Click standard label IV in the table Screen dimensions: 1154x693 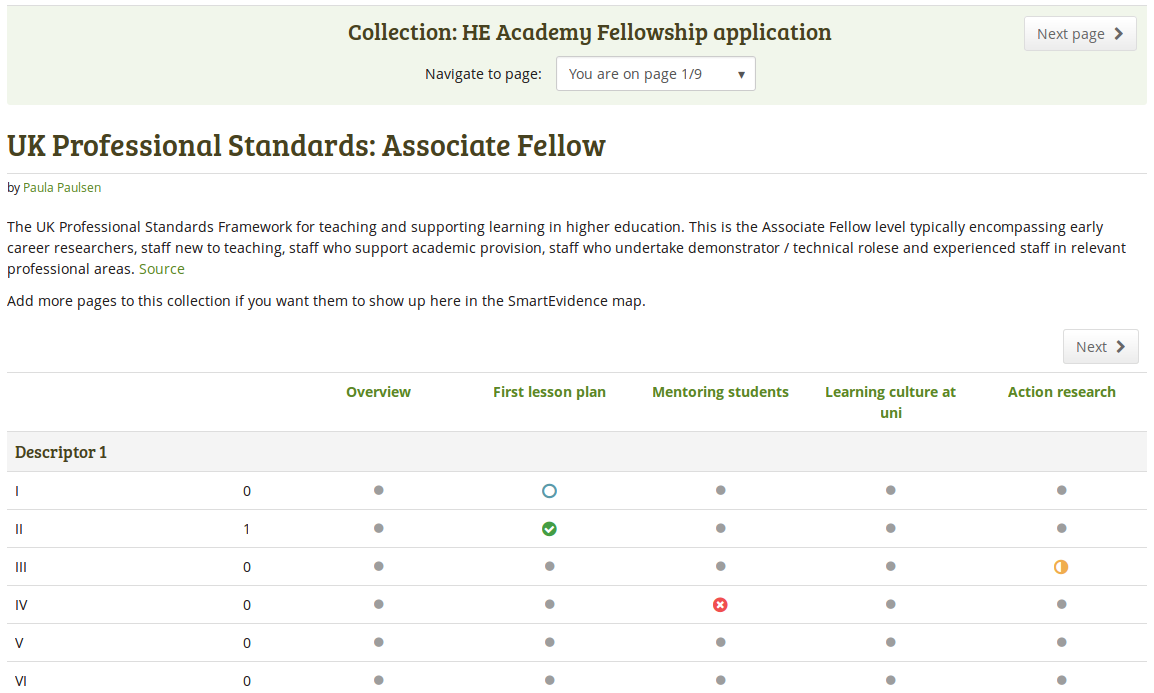click(x=21, y=605)
